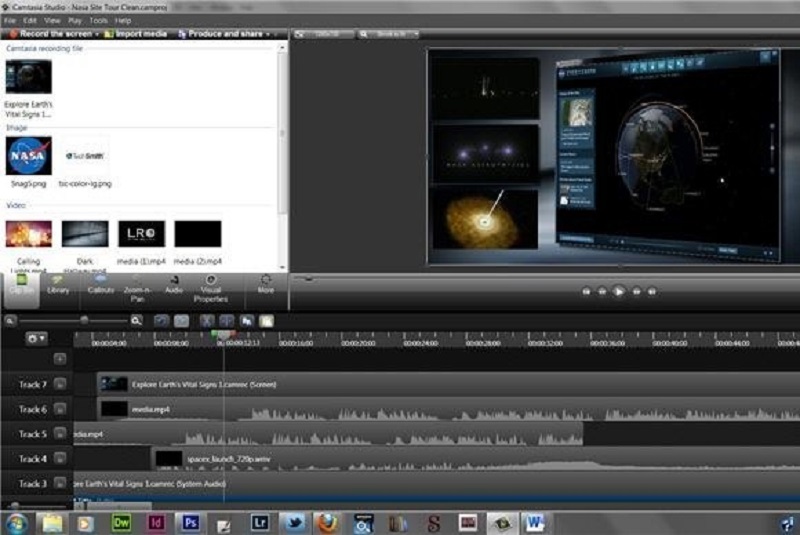The width and height of the screenshot is (800, 535).
Task: Select the Explore Earth's Vital Signs recording thumbnail
Action: [x=29, y=77]
